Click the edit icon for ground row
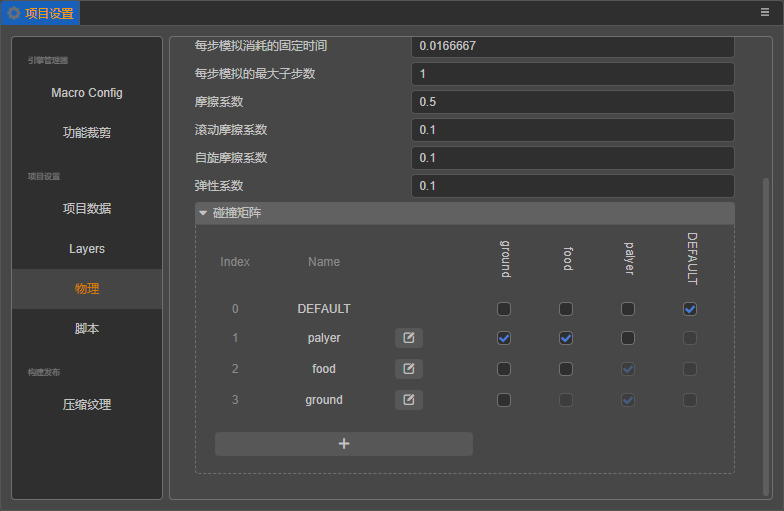Screen dimensions: 784x511 pyautogui.click(x=408, y=400)
